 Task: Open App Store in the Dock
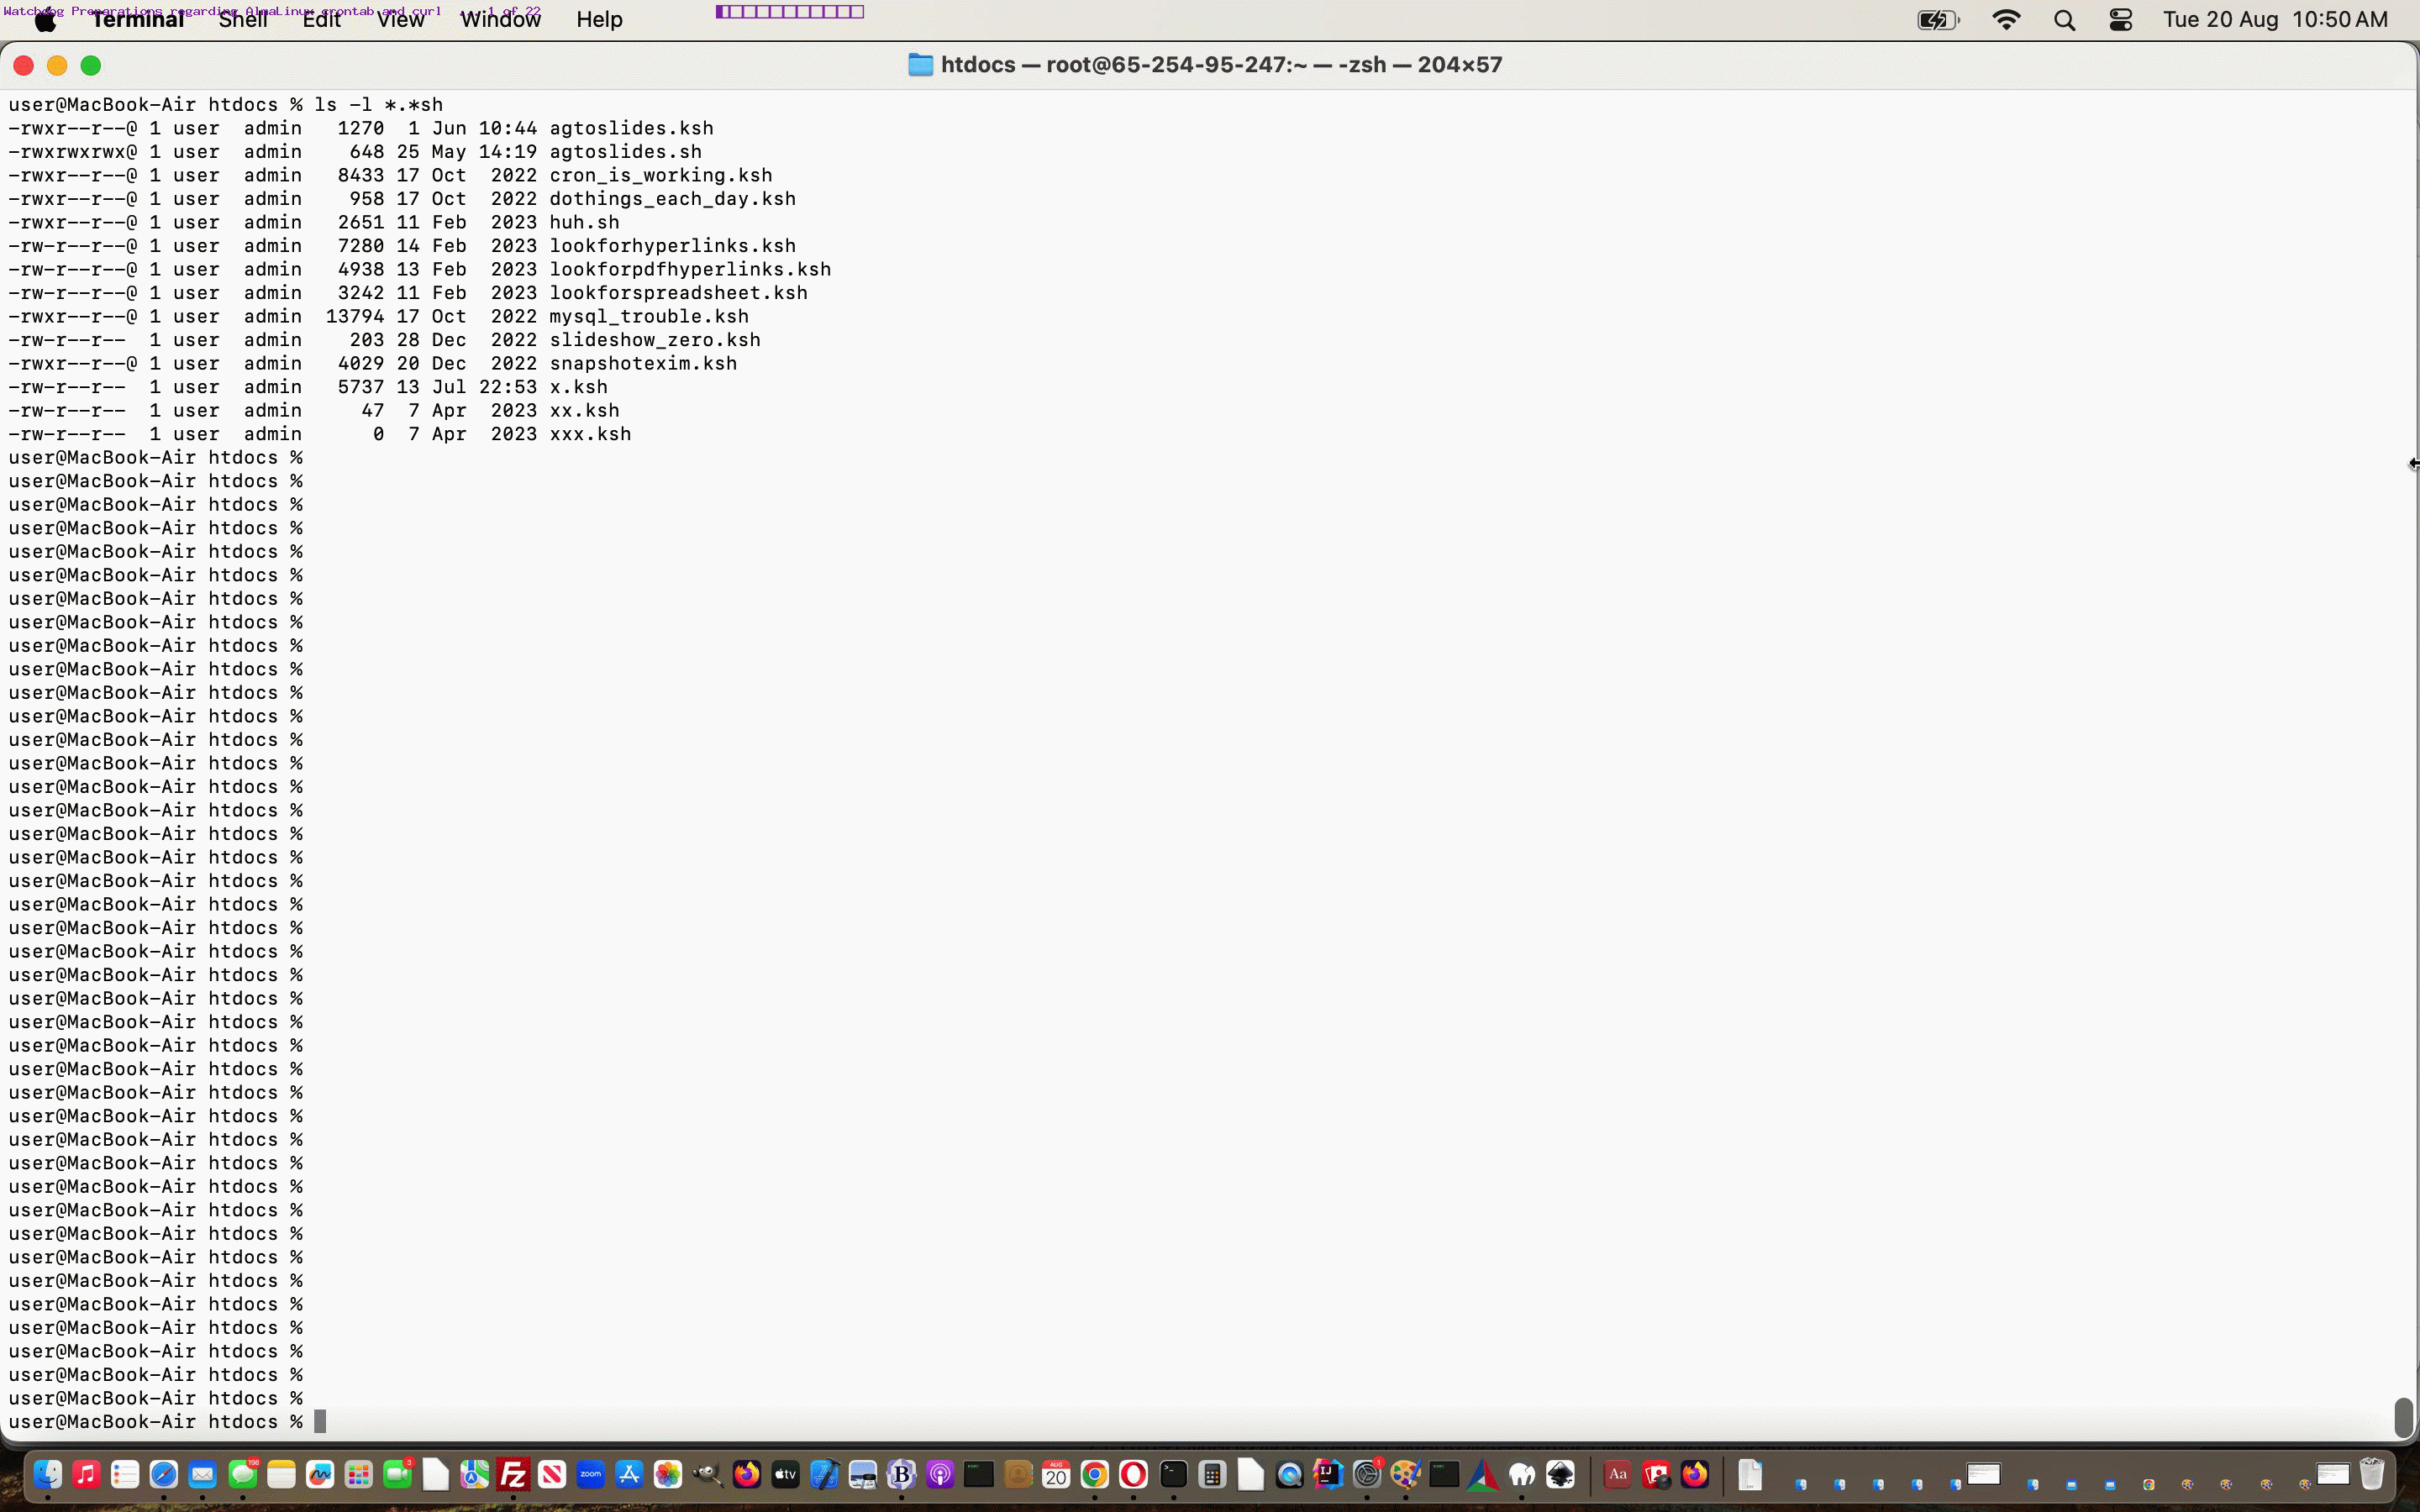[630, 1474]
